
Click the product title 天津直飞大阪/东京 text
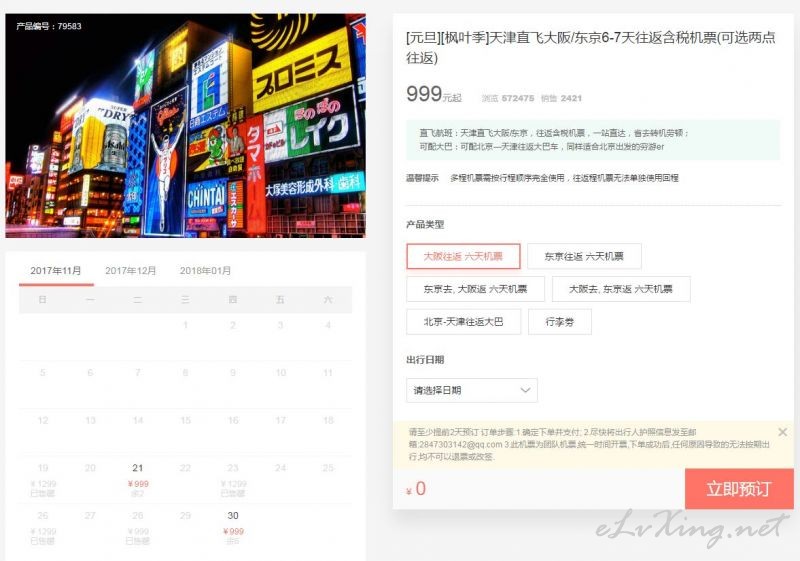[590, 47]
